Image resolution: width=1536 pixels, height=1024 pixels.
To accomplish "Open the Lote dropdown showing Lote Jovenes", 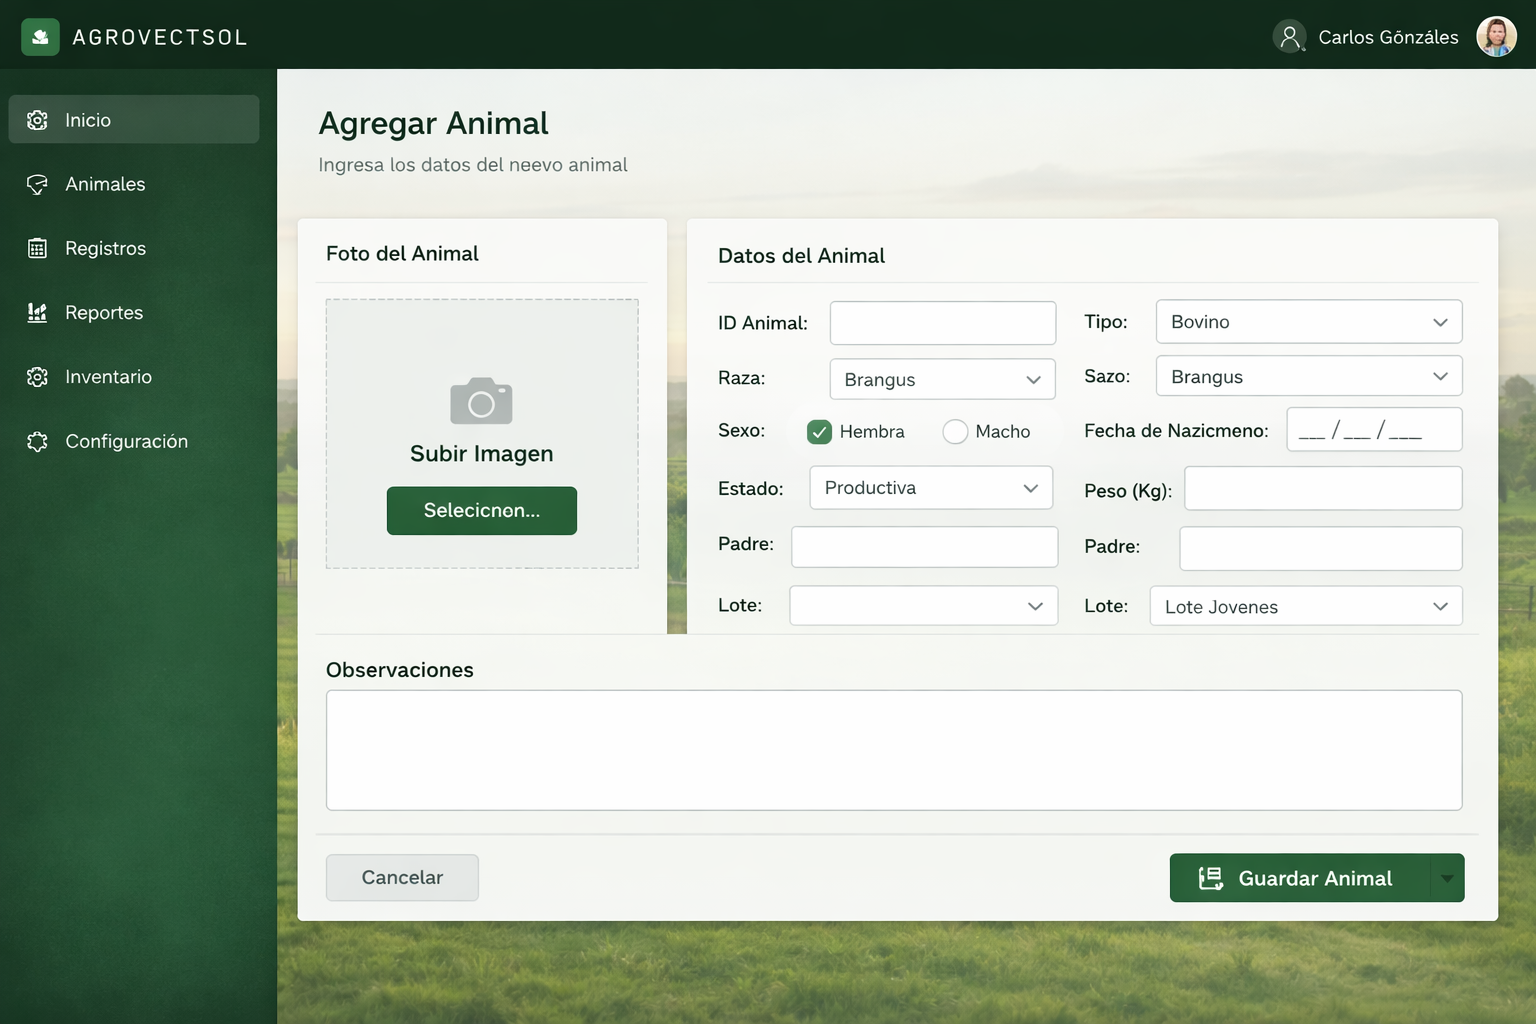I will pos(1306,606).
